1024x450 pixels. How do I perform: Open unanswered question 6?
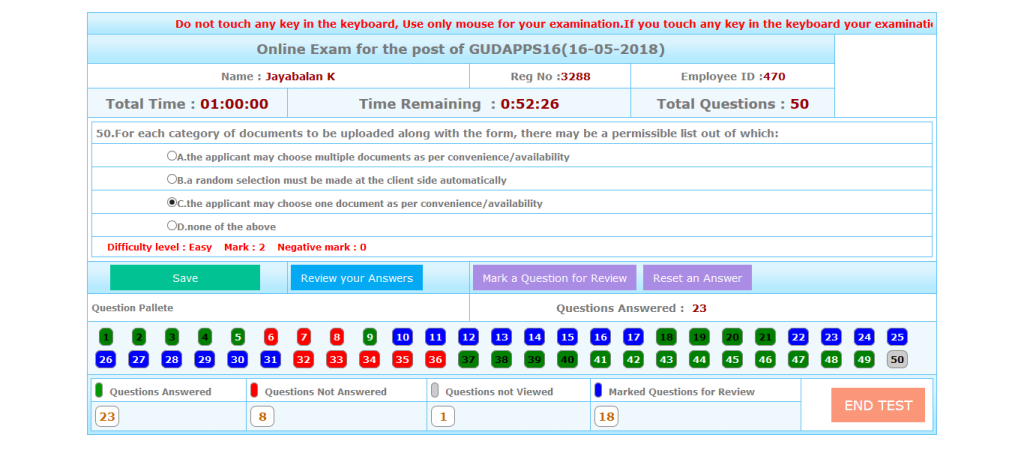[270, 337]
